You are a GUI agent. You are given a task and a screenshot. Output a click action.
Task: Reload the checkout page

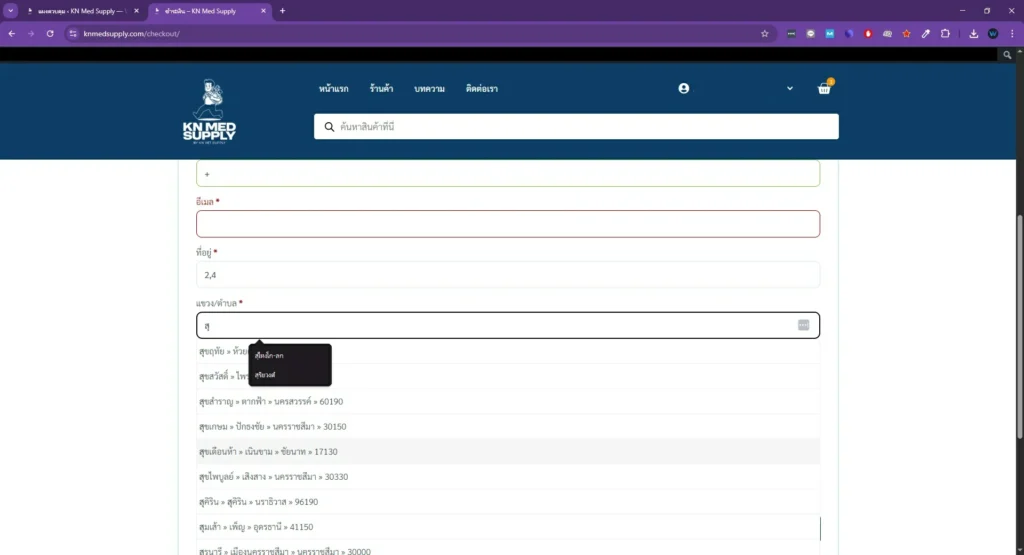pyautogui.click(x=50, y=33)
